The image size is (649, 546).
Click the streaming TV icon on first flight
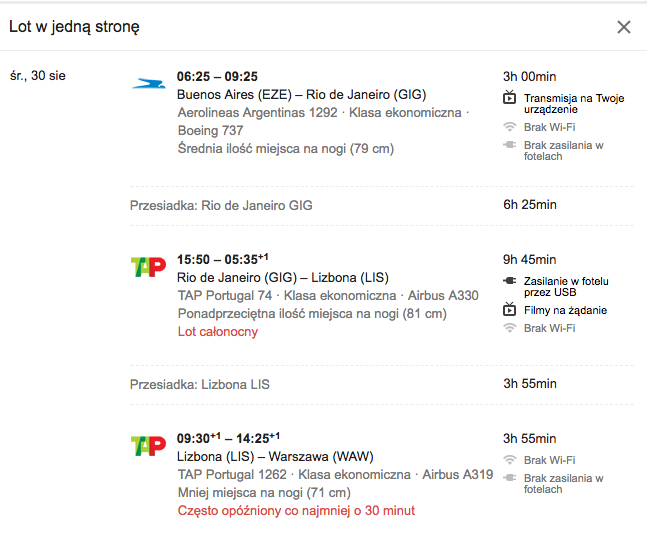510,98
